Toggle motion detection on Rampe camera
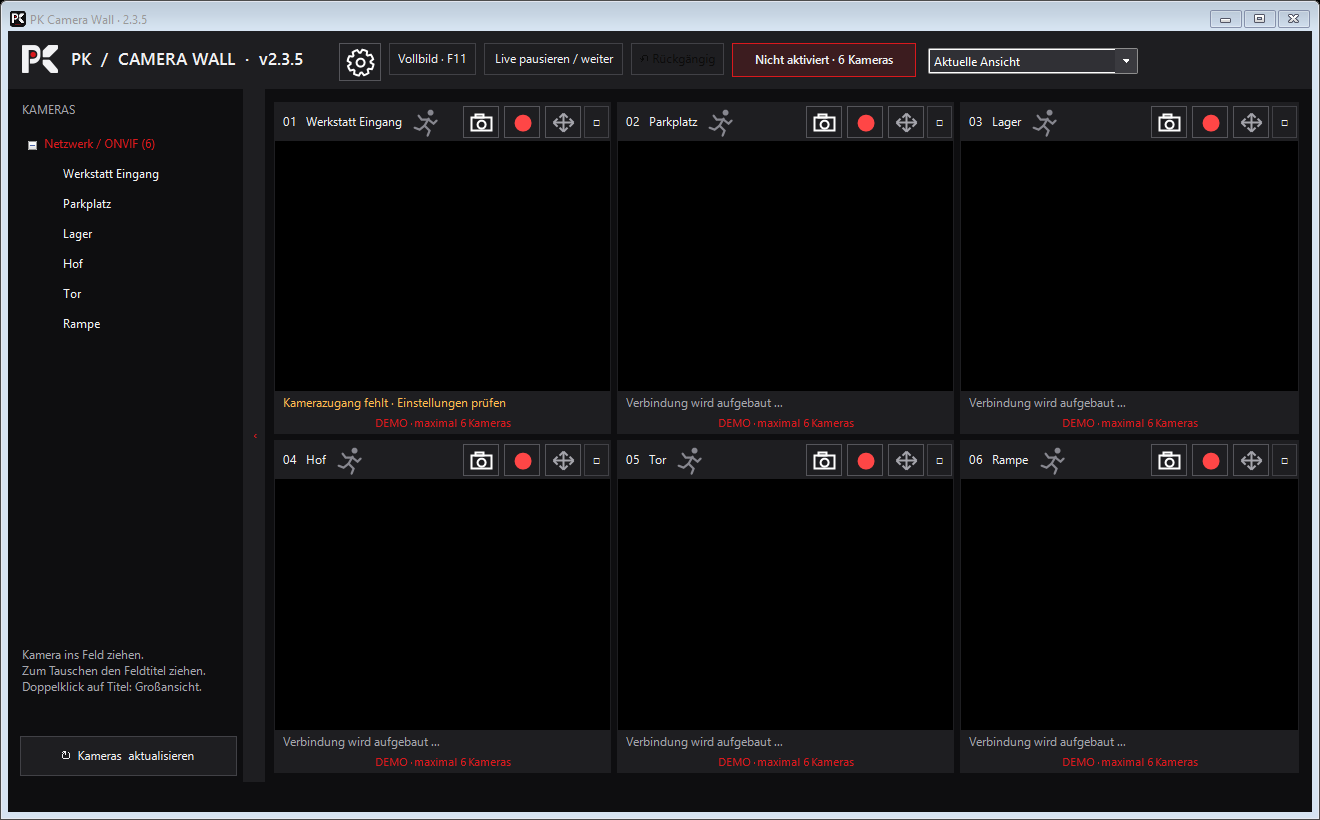 pos(1053,461)
